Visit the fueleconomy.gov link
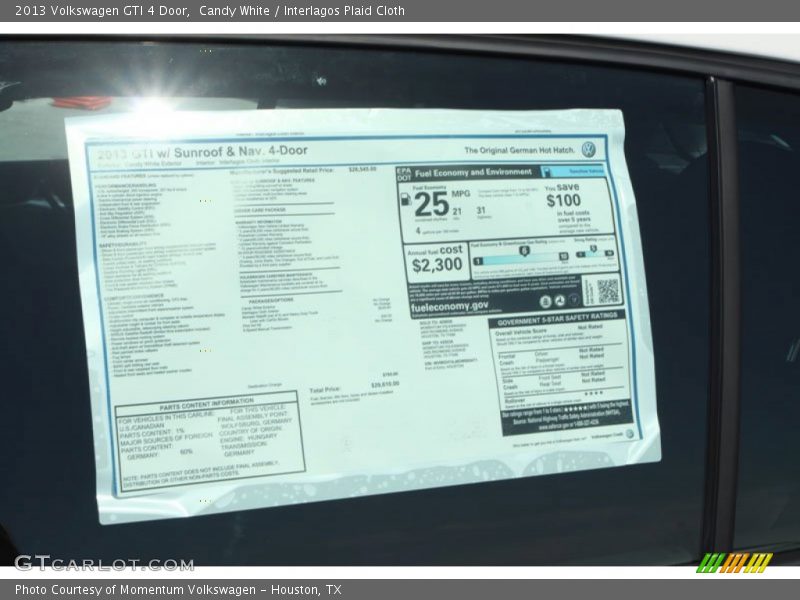800x600 pixels. click(451, 305)
